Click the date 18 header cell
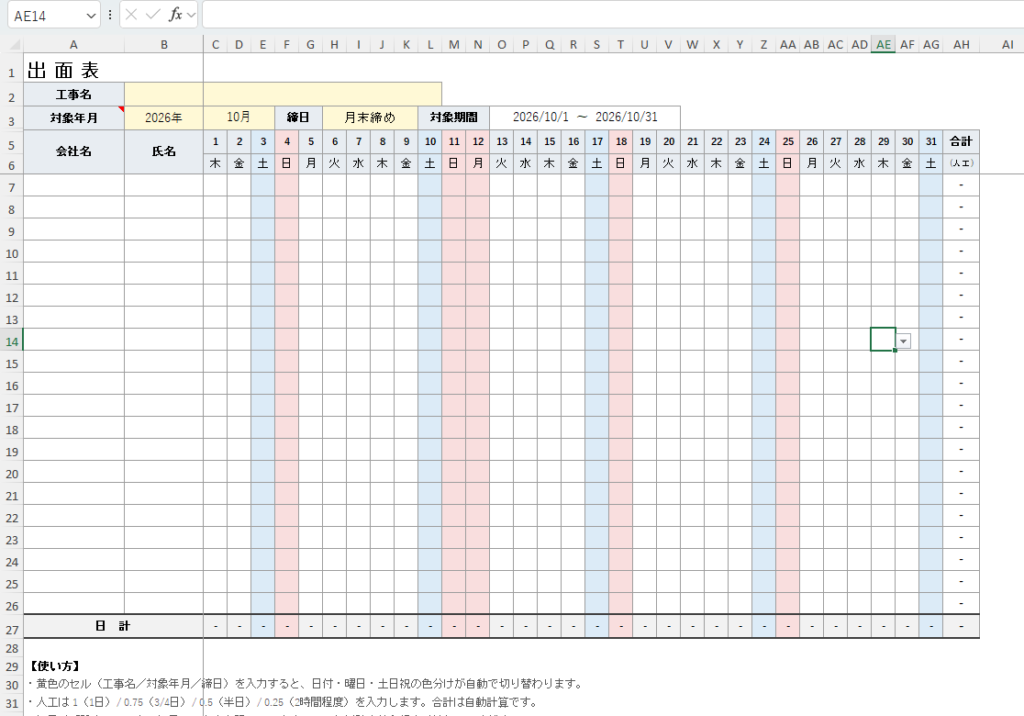The height and width of the screenshot is (716, 1024). pos(621,141)
